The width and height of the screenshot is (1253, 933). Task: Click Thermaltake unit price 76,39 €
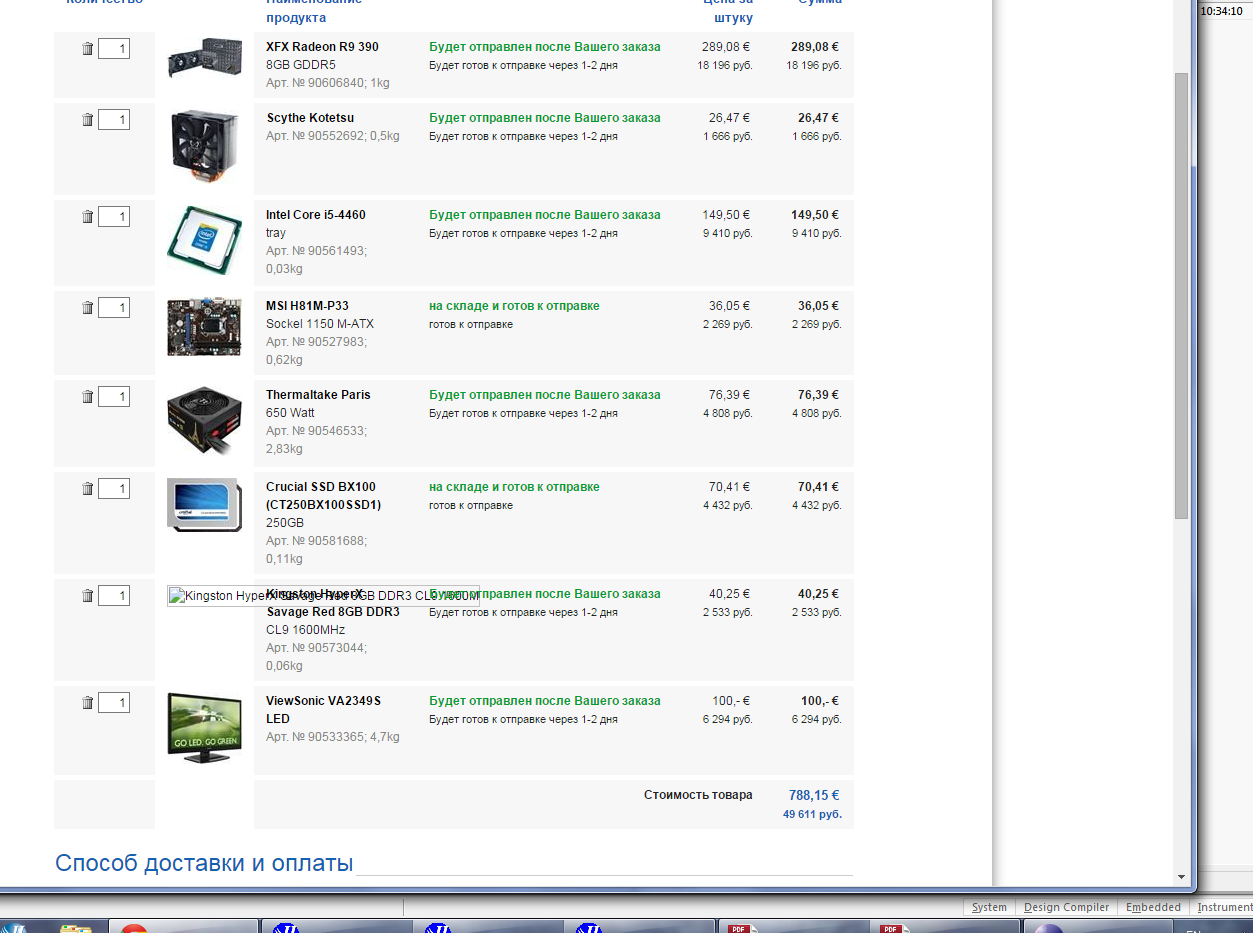pos(730,395)
